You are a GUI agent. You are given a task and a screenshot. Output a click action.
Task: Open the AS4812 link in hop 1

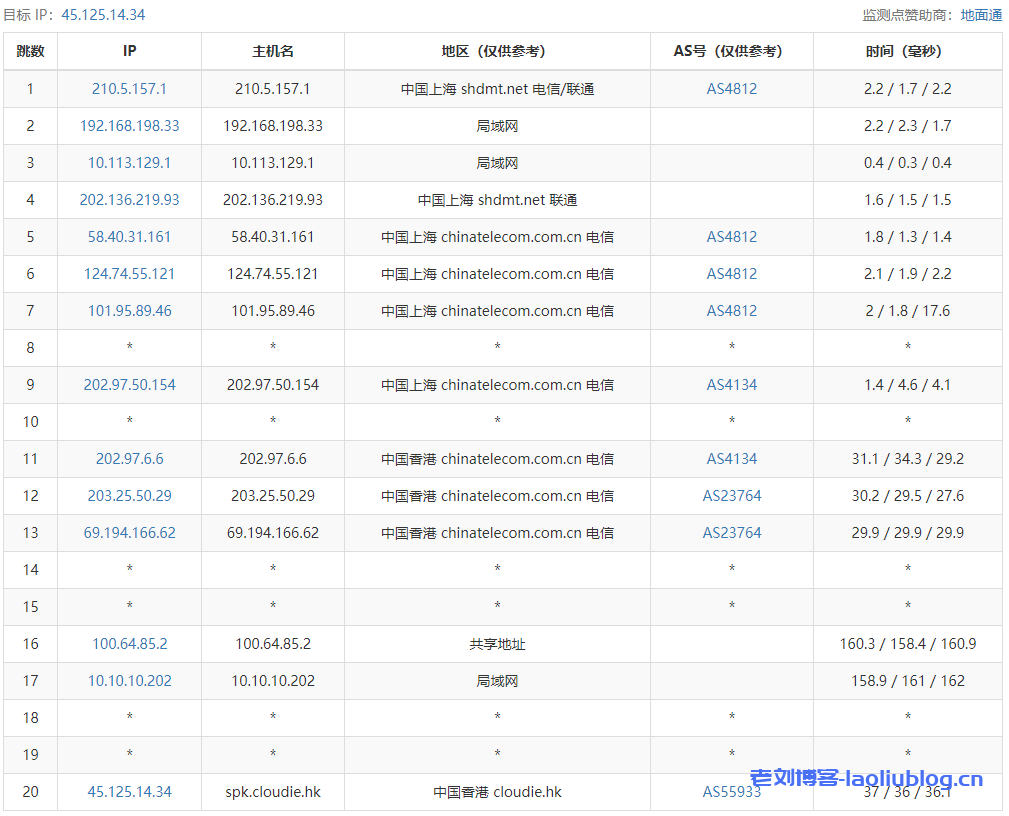tap(731, 89)
